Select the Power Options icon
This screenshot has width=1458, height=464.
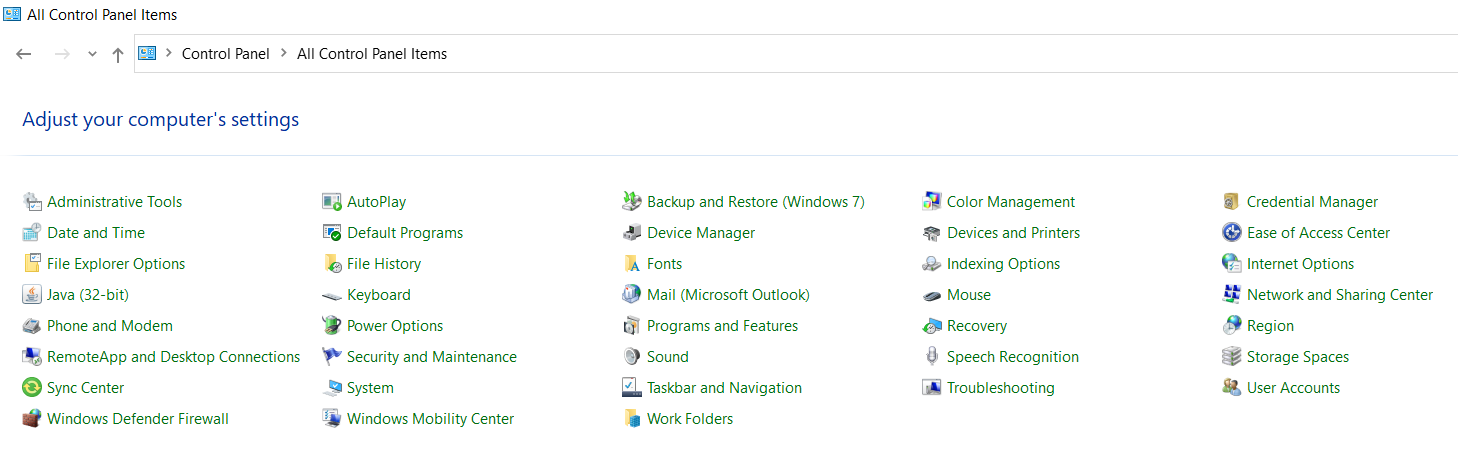tap(331, 326)
